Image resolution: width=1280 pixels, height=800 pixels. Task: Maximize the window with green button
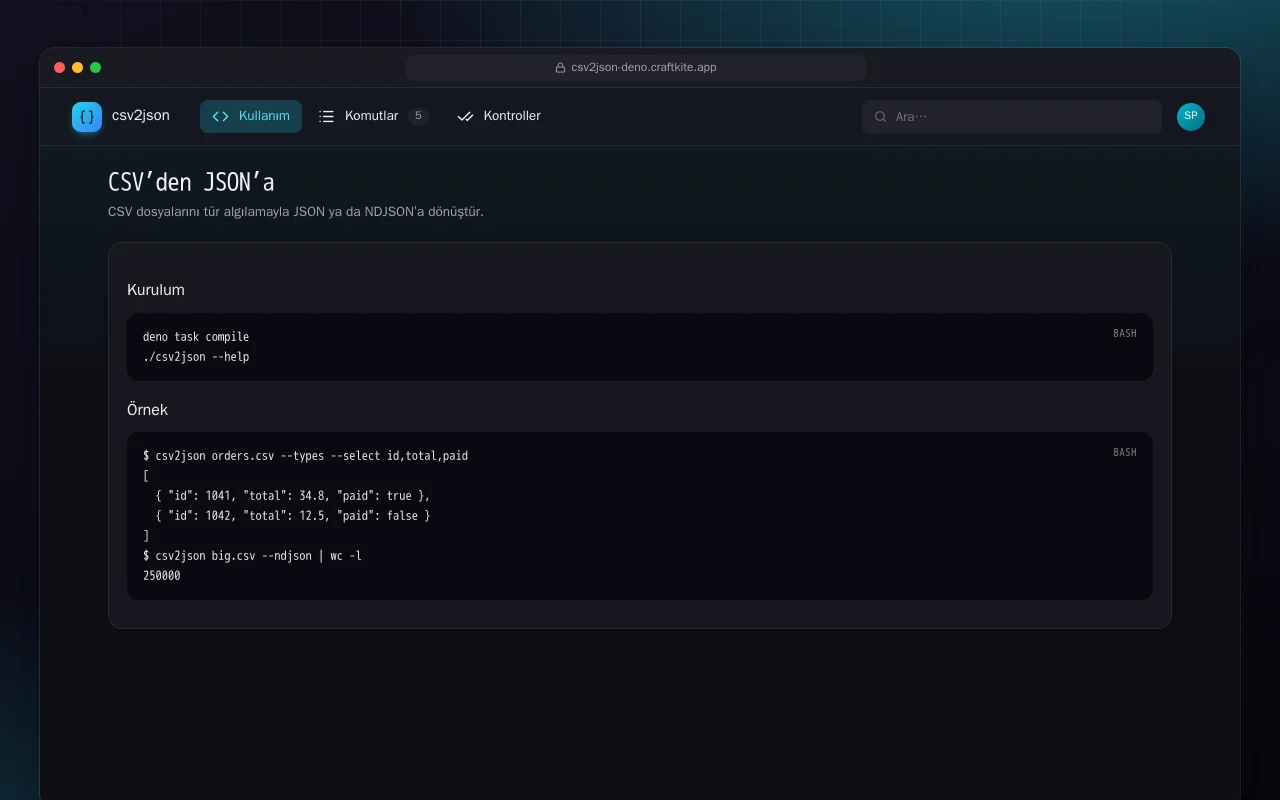click(x=96, y=68)
